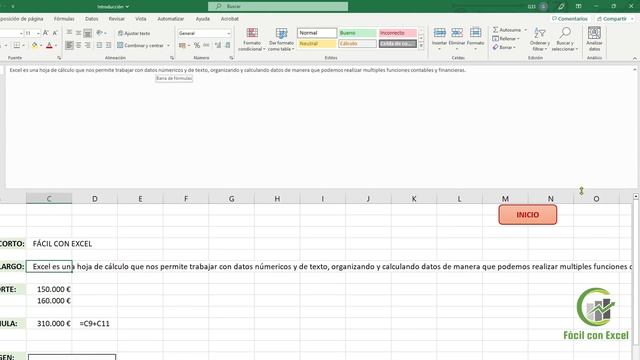Apply the Incorrecto cell style
This screenshot has height=360, width=640.
[x=398, y=33]
